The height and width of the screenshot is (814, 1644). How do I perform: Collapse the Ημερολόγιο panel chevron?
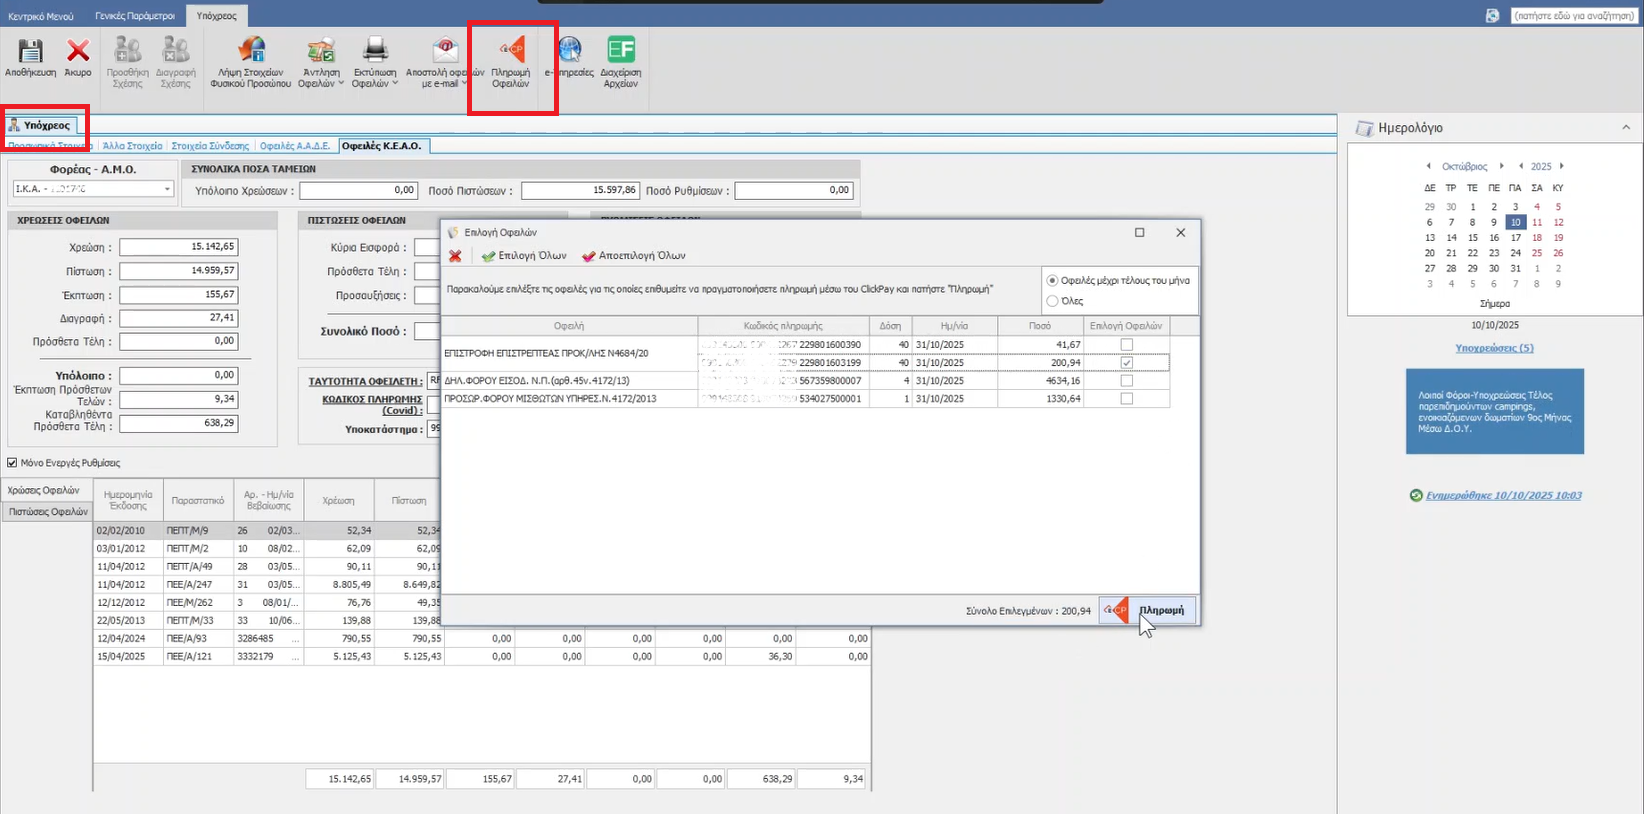tap(1626, 128)
